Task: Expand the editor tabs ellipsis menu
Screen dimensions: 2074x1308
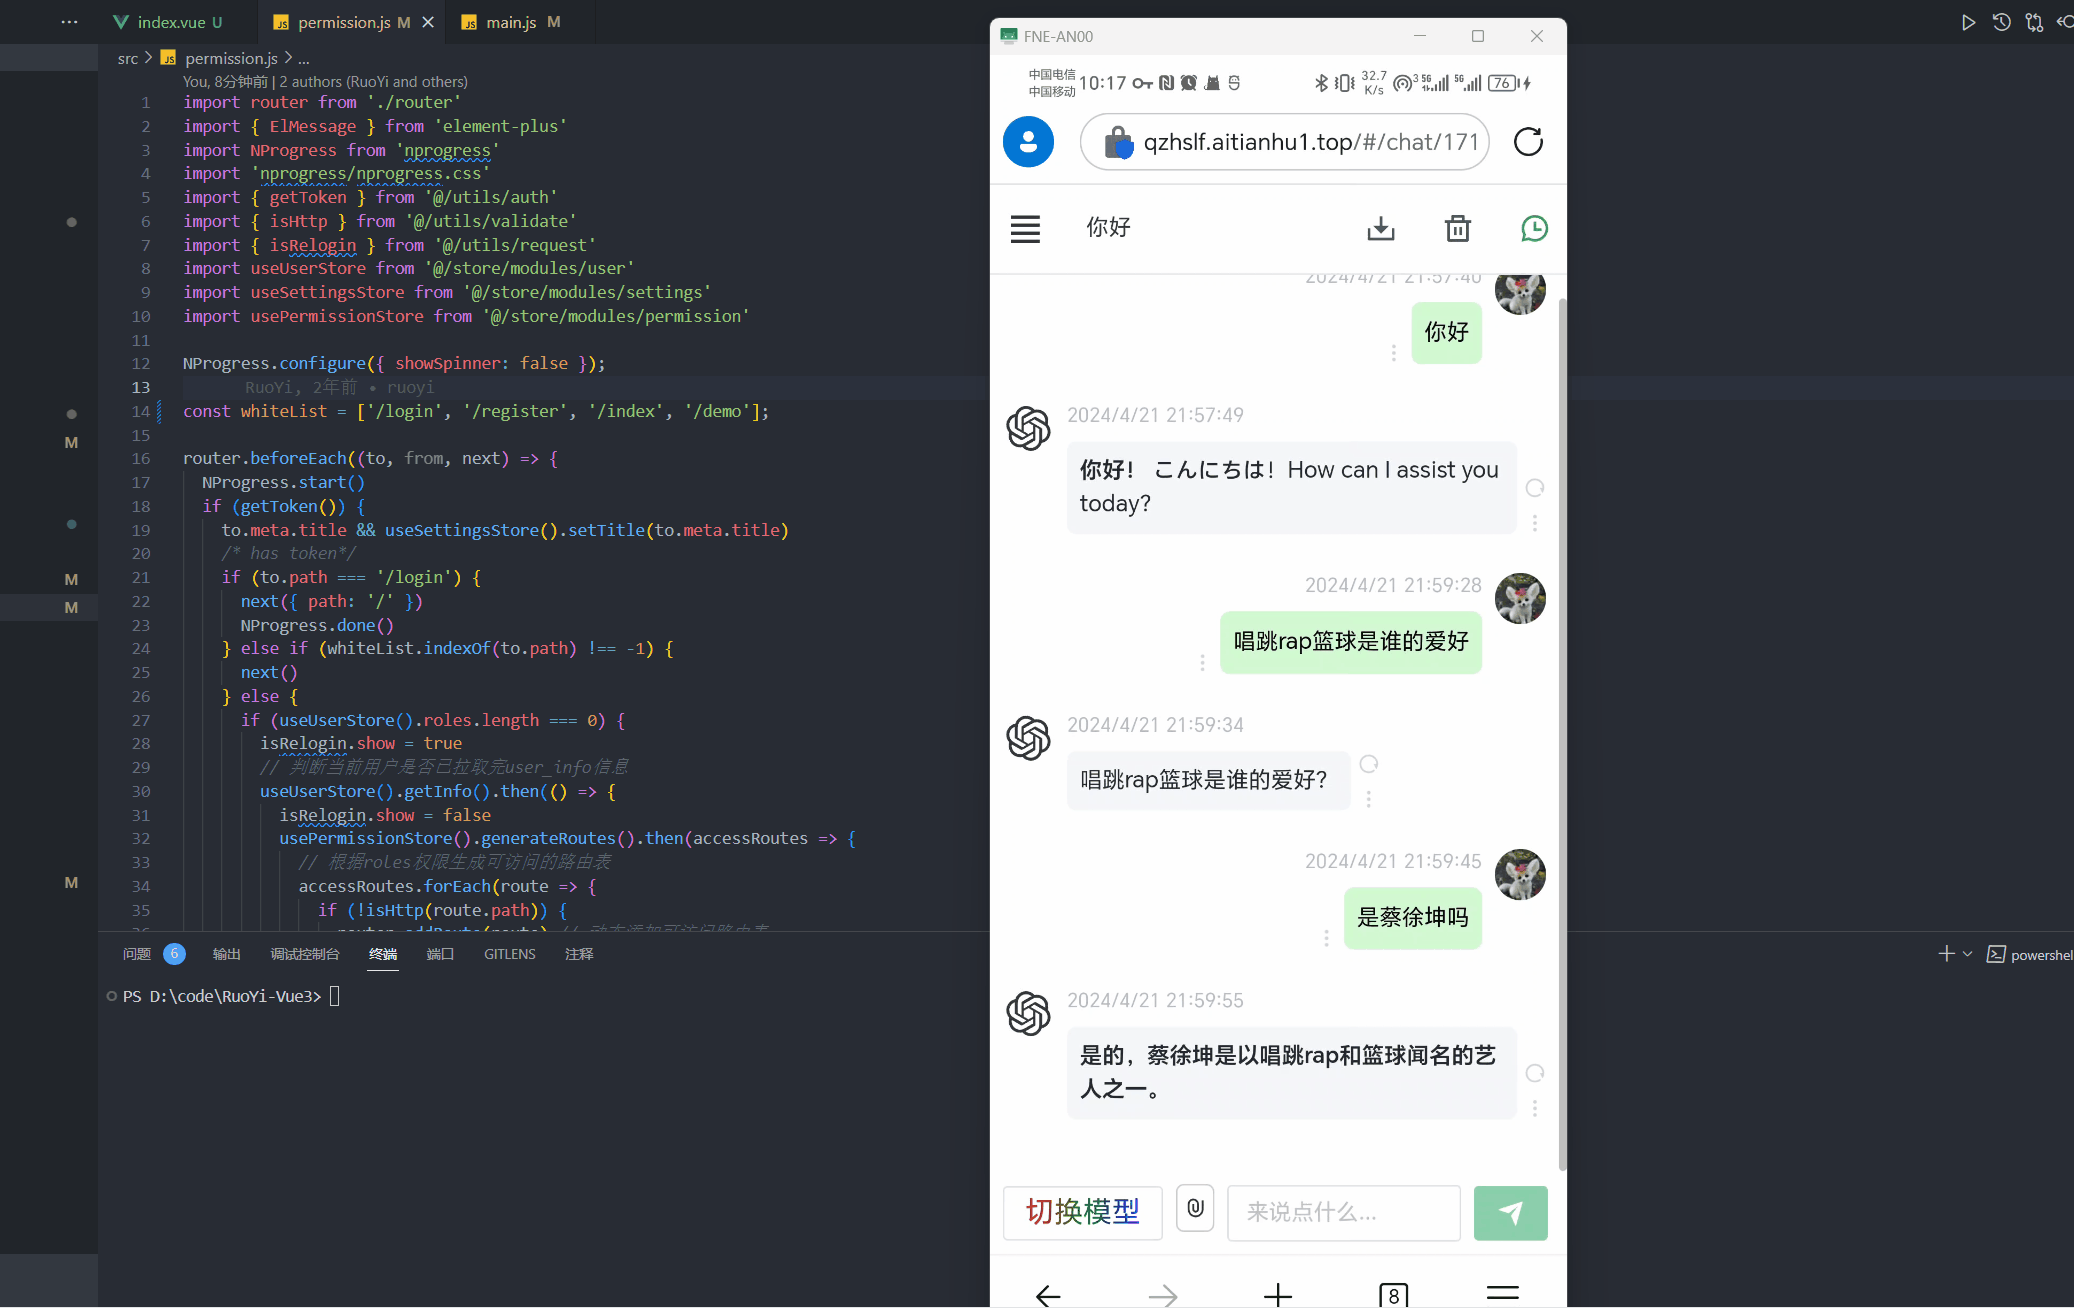Action: pyautogui.click(x=69, y=22)
